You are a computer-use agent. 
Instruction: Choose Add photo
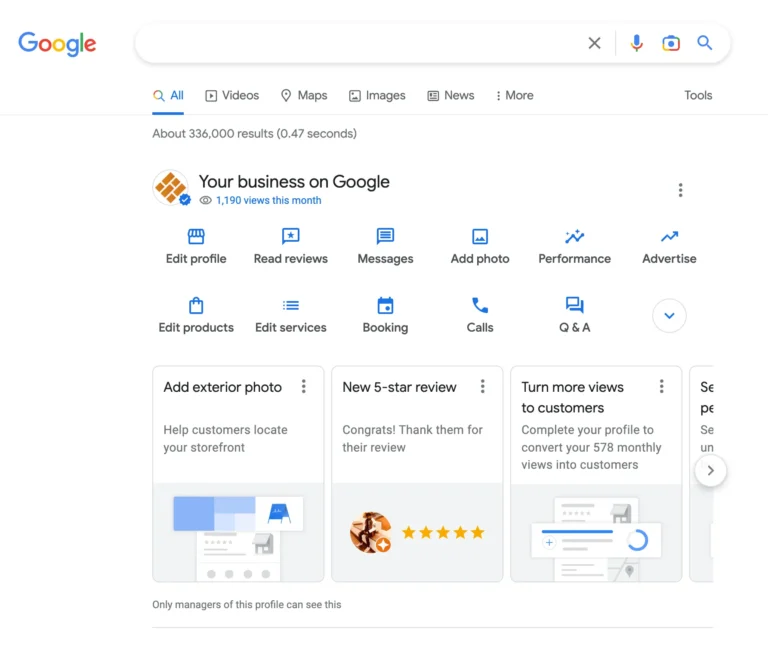click(x=480, y=246)
